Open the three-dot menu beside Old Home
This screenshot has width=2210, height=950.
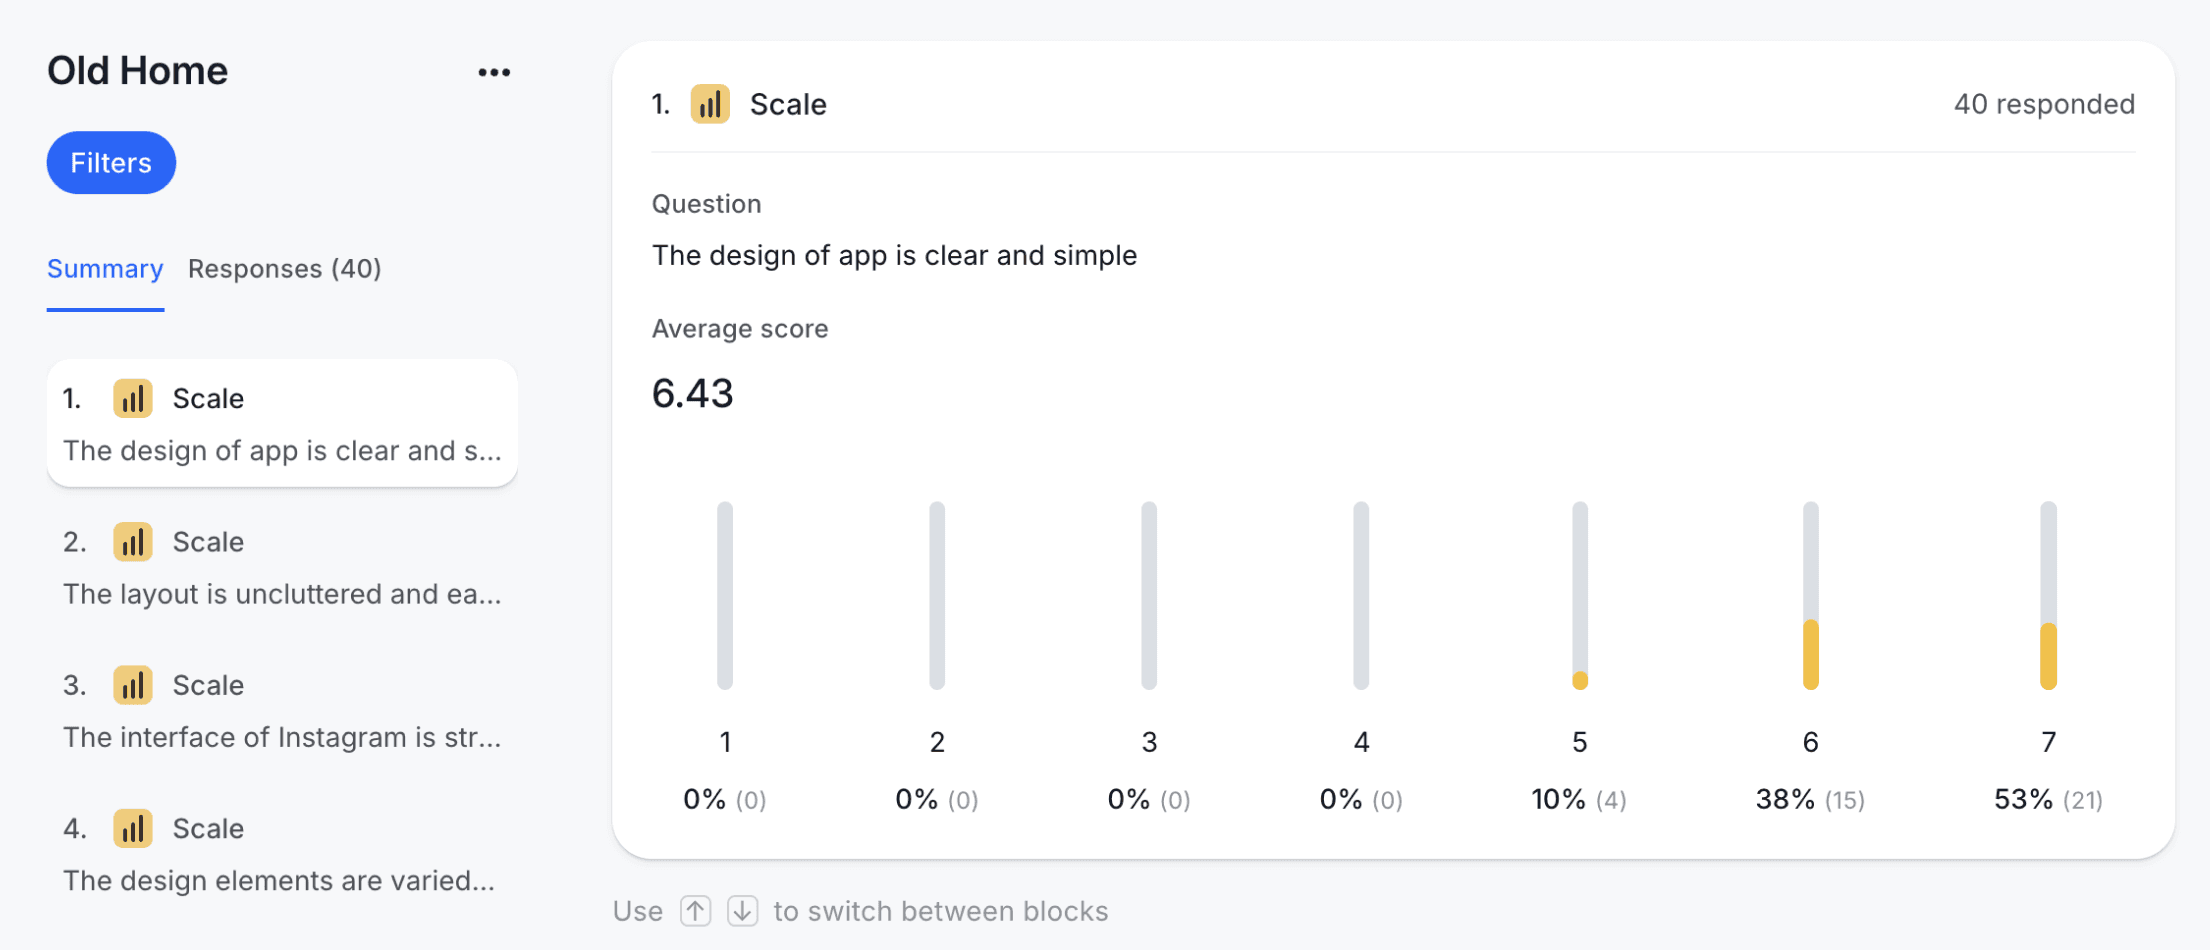[x=494, y=72]
